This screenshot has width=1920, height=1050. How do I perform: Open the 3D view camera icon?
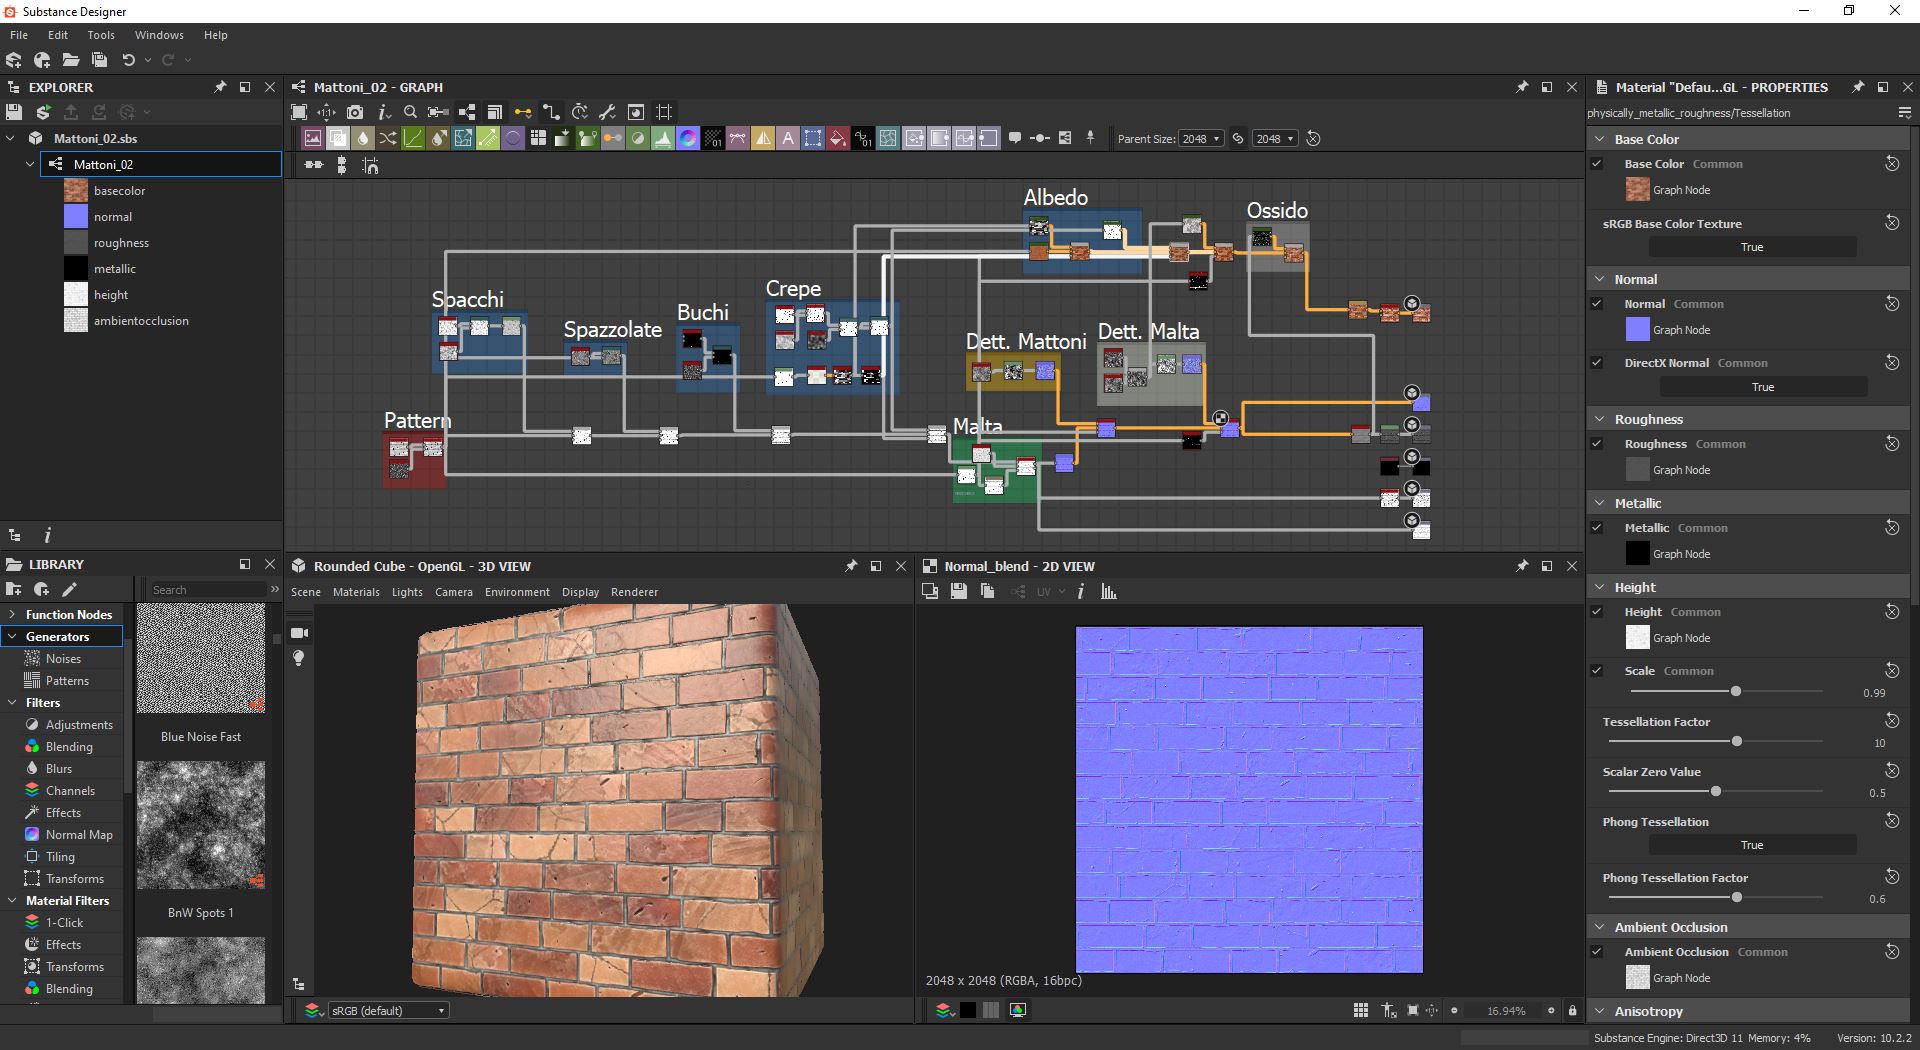[x=298, y=633]
